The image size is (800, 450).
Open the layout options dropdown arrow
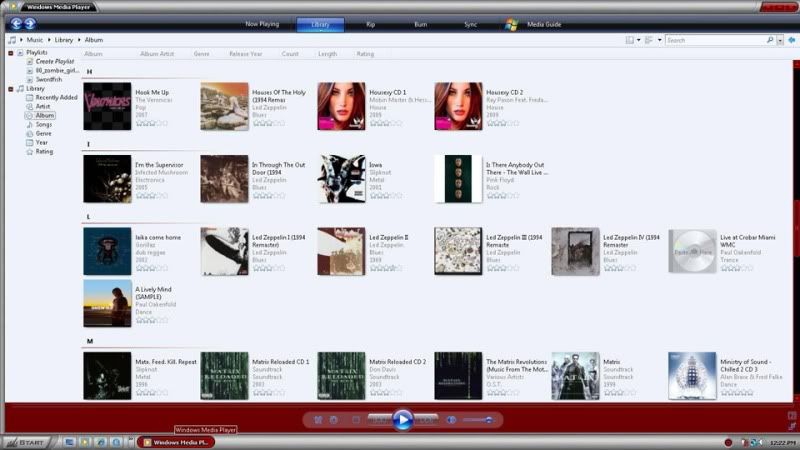click(x=638, y=40)
